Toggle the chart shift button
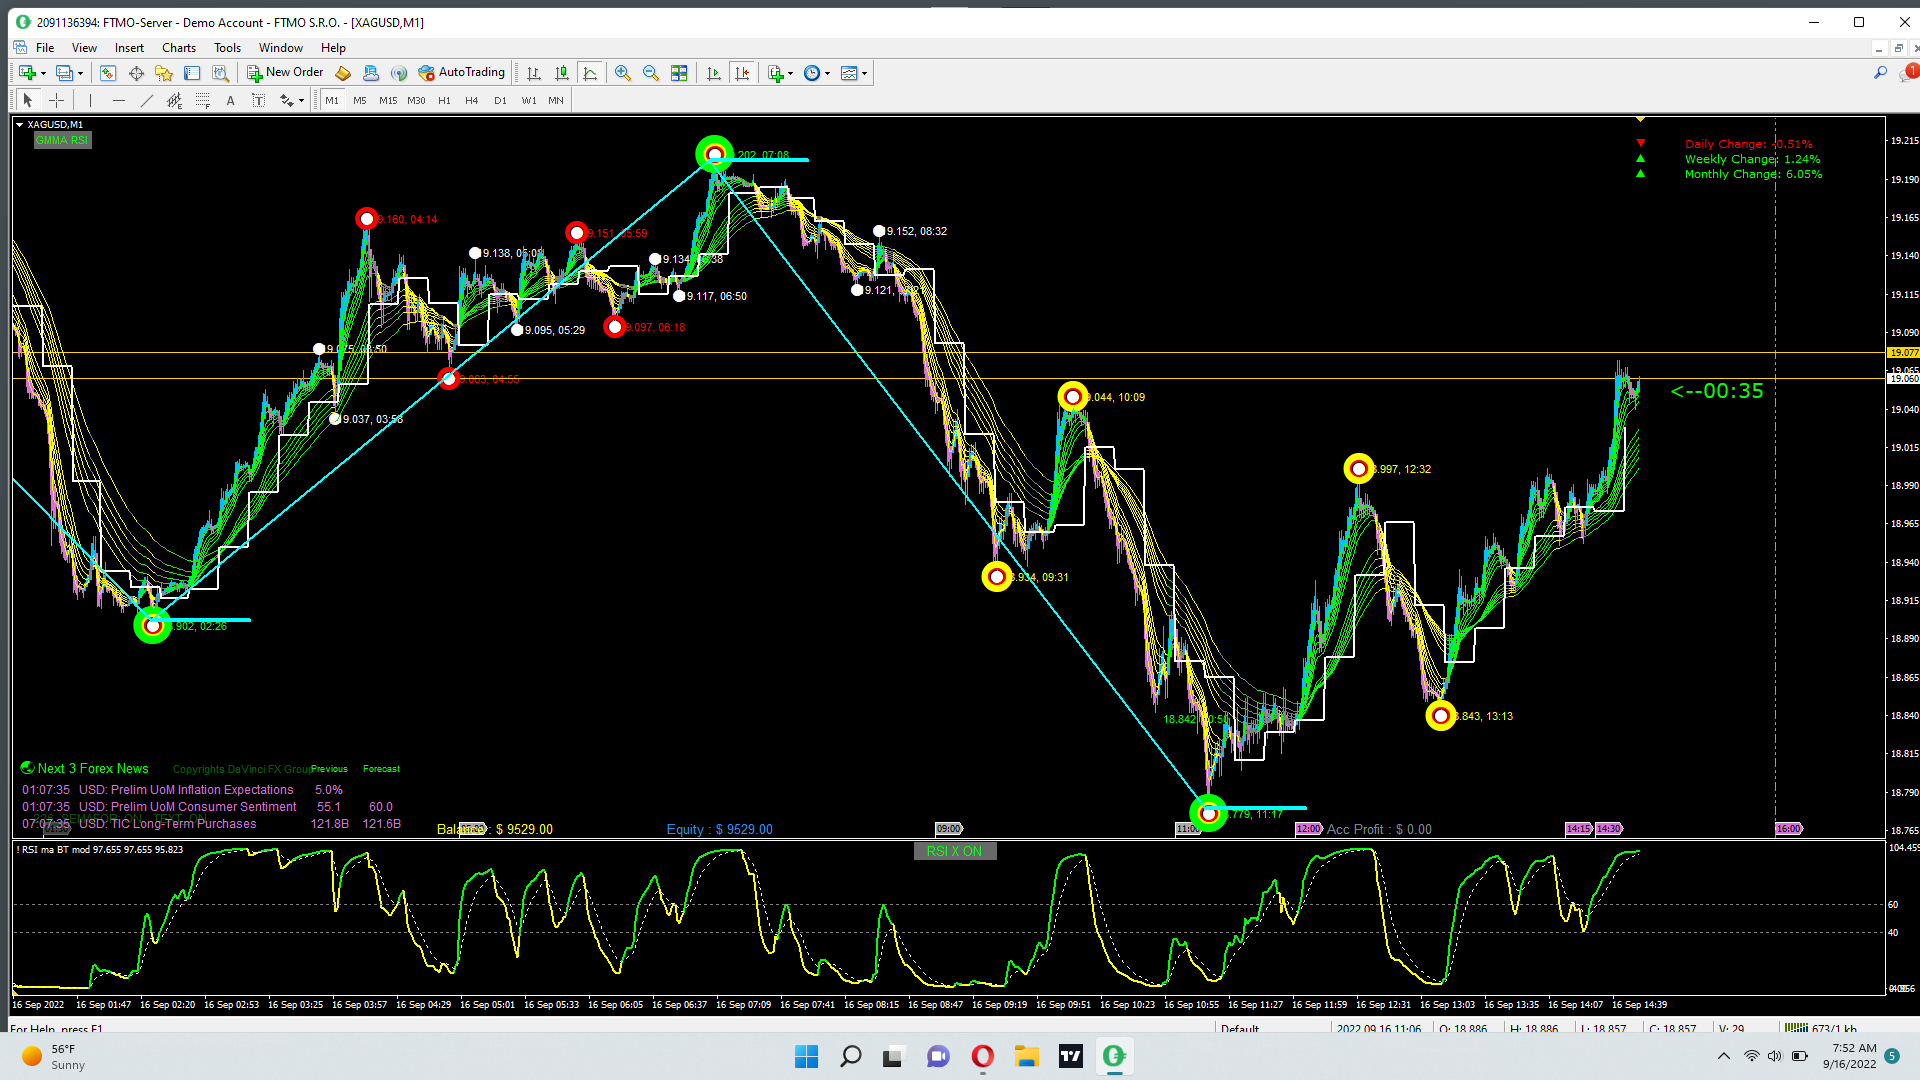This screenshot has height=1080, width=1920. point(742,73)
